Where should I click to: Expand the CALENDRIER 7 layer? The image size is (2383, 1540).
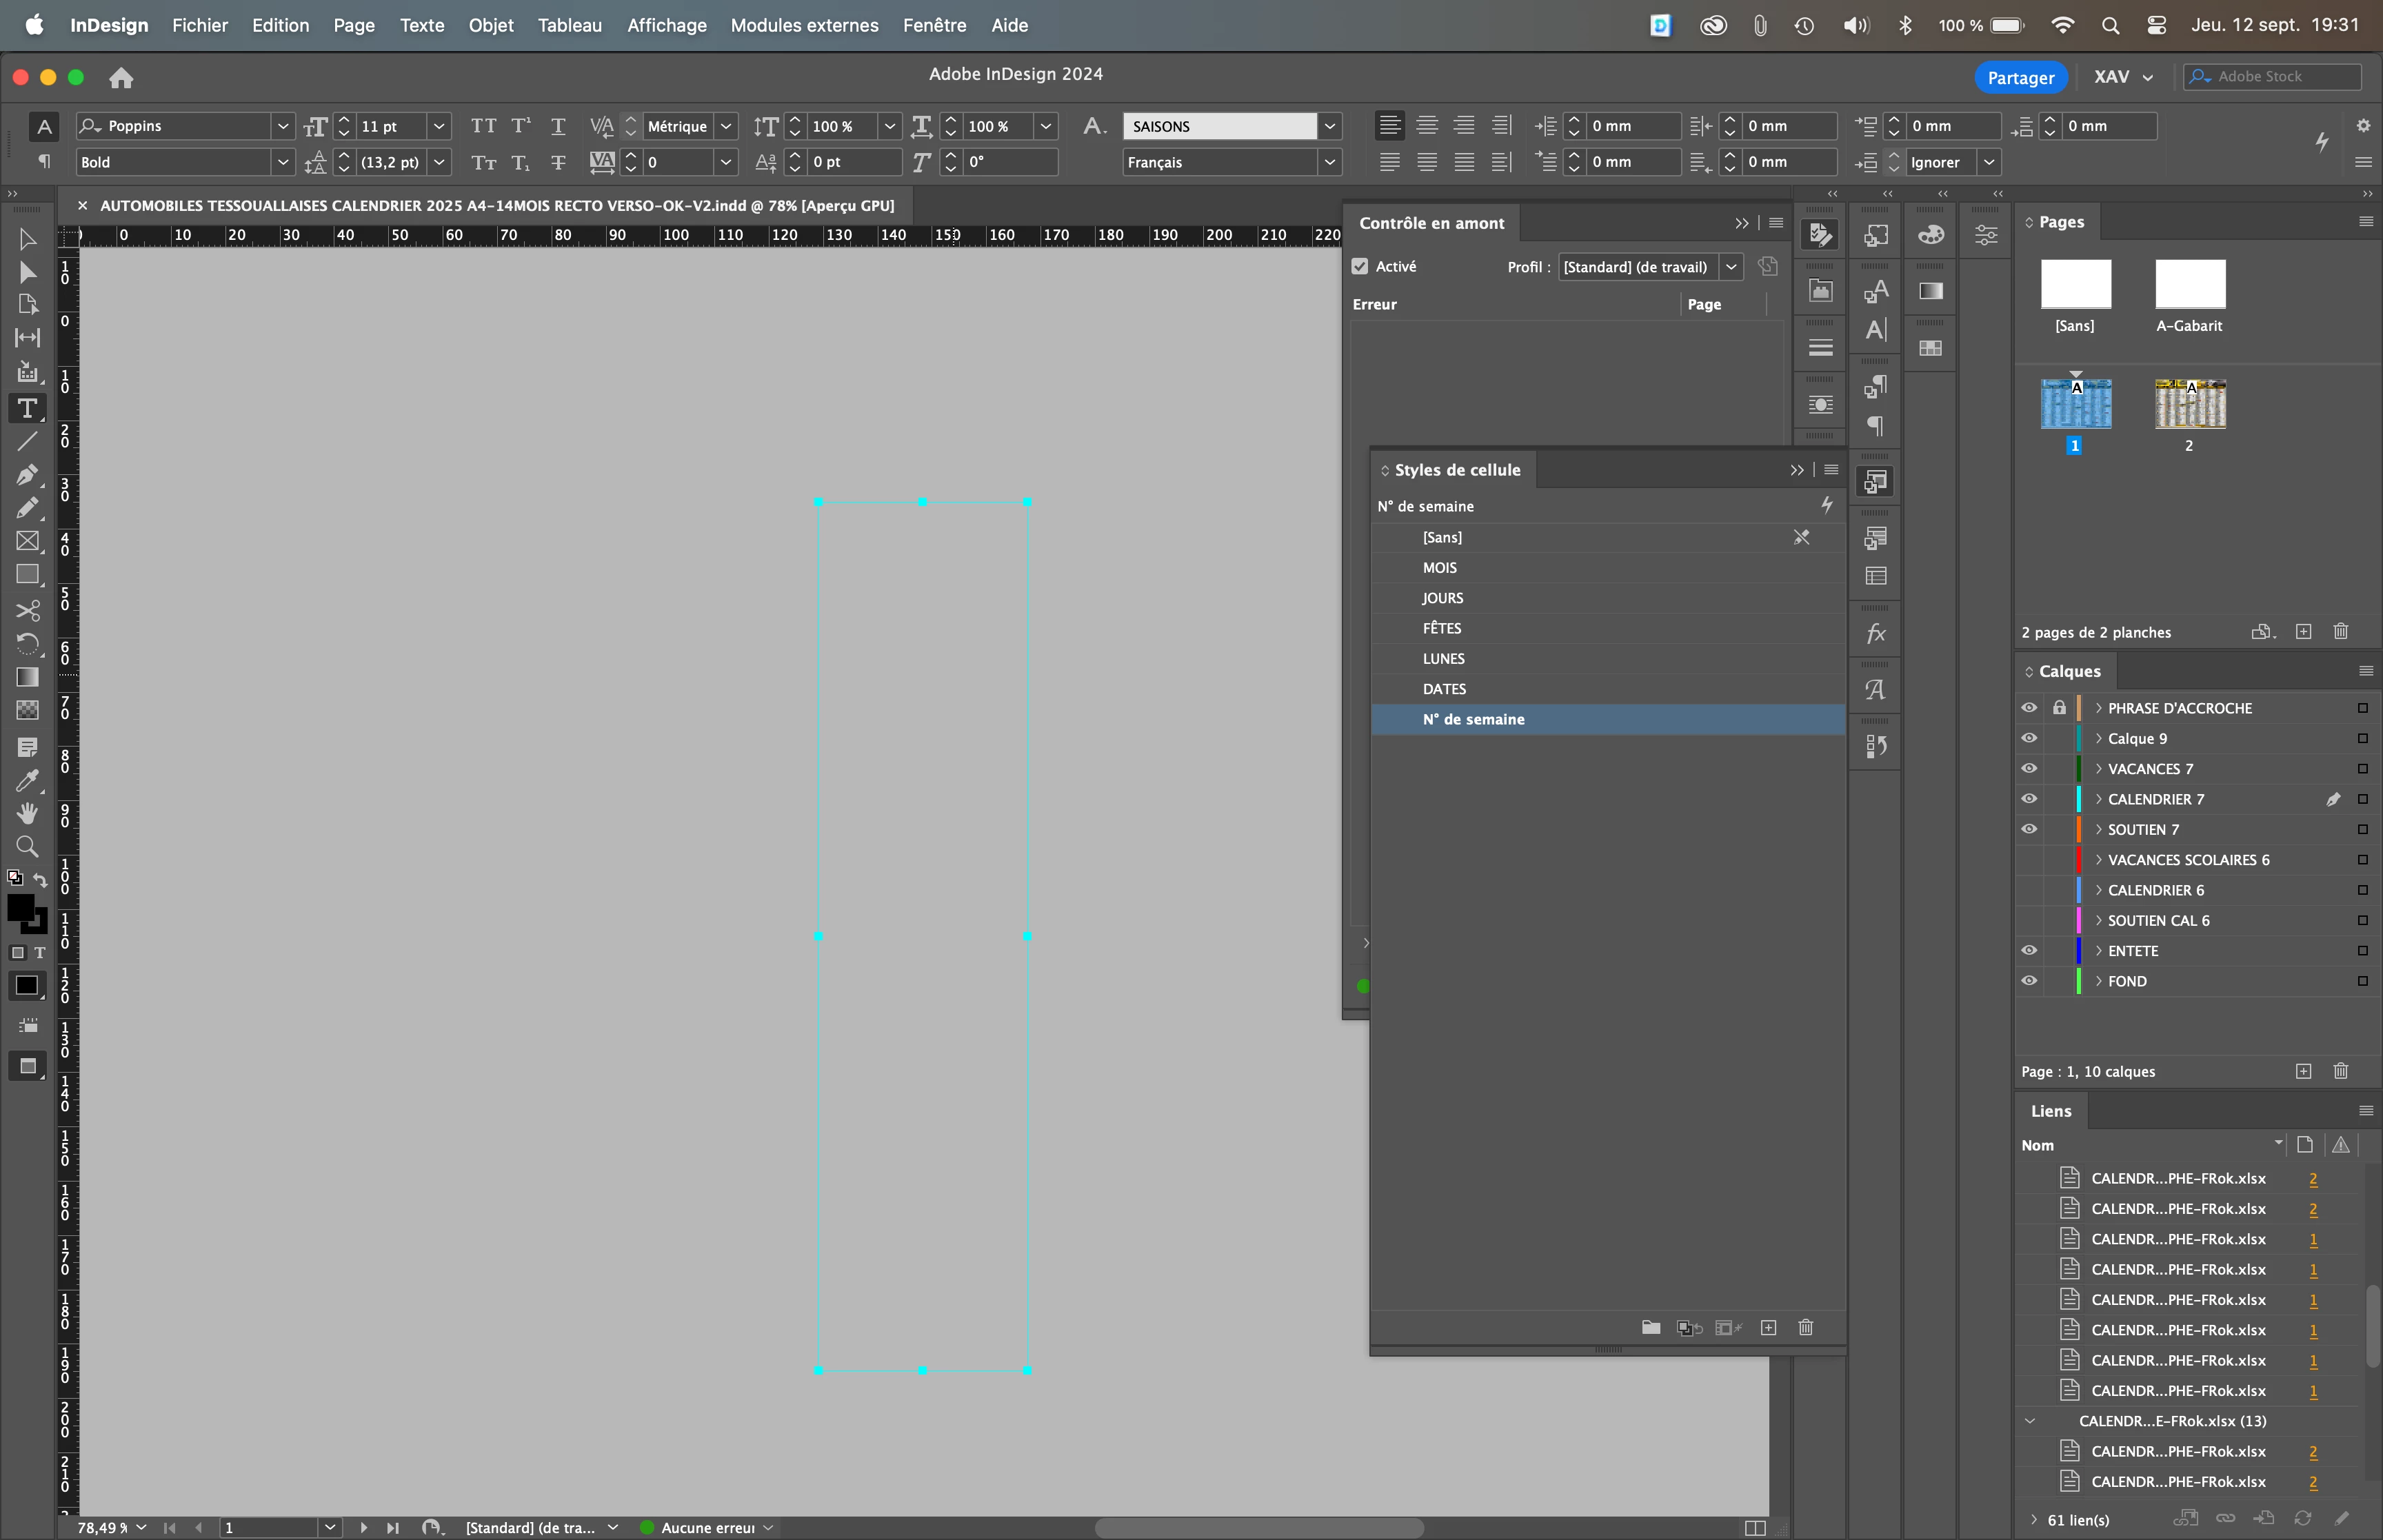(x=2098, y=799)
